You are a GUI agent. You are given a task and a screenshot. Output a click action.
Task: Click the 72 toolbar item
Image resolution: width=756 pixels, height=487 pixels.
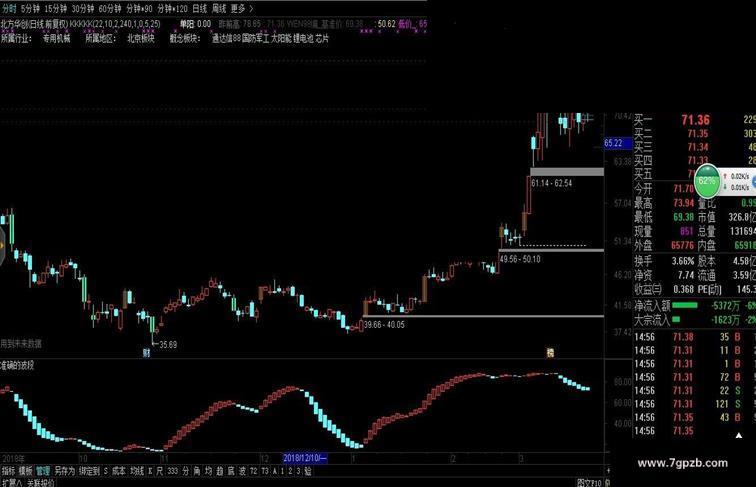click(254, 471)
